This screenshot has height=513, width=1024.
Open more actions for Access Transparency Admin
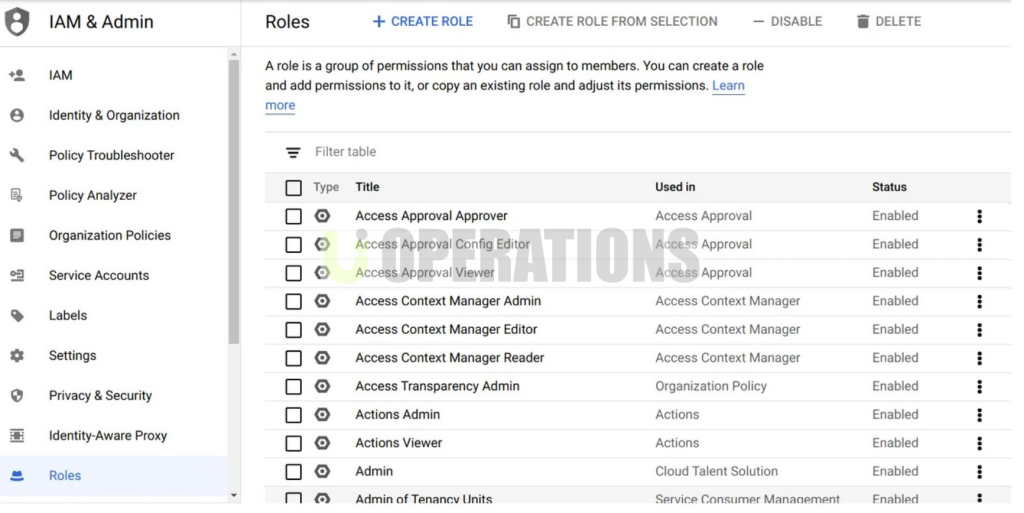[979, 387]
